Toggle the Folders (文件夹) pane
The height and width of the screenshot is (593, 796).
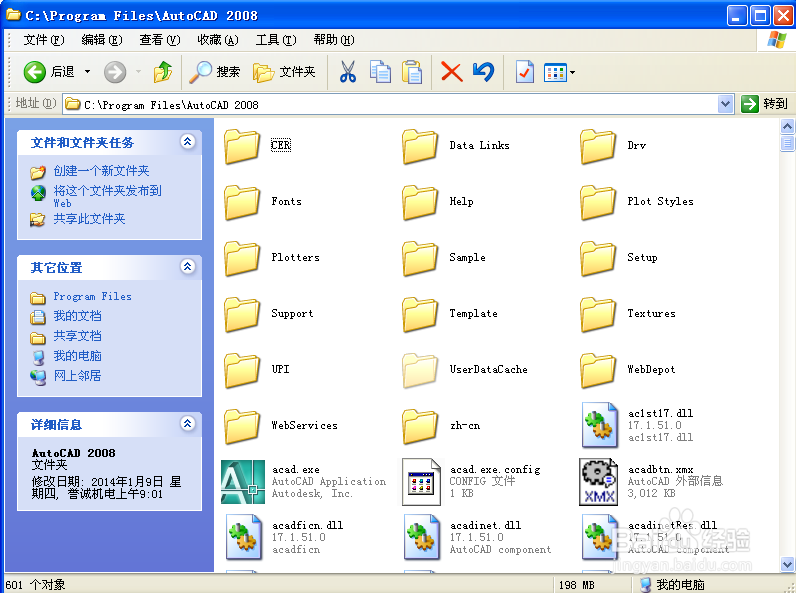[284, 72]
